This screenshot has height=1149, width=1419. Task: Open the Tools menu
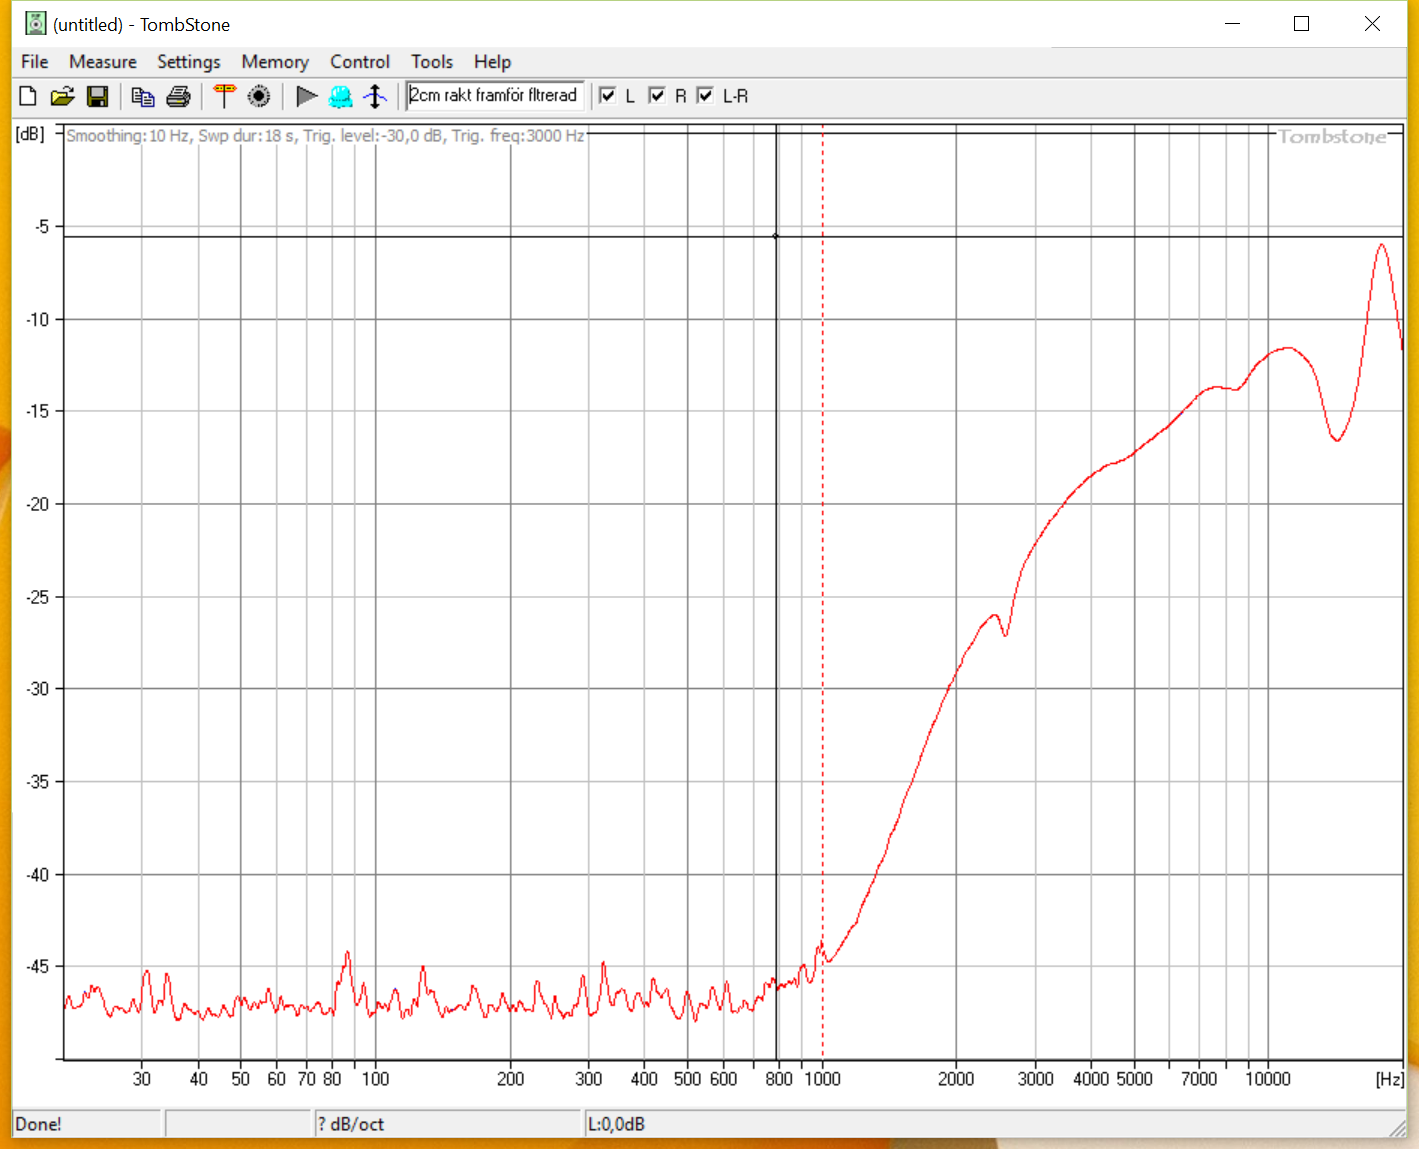click(x=432, y=62)
